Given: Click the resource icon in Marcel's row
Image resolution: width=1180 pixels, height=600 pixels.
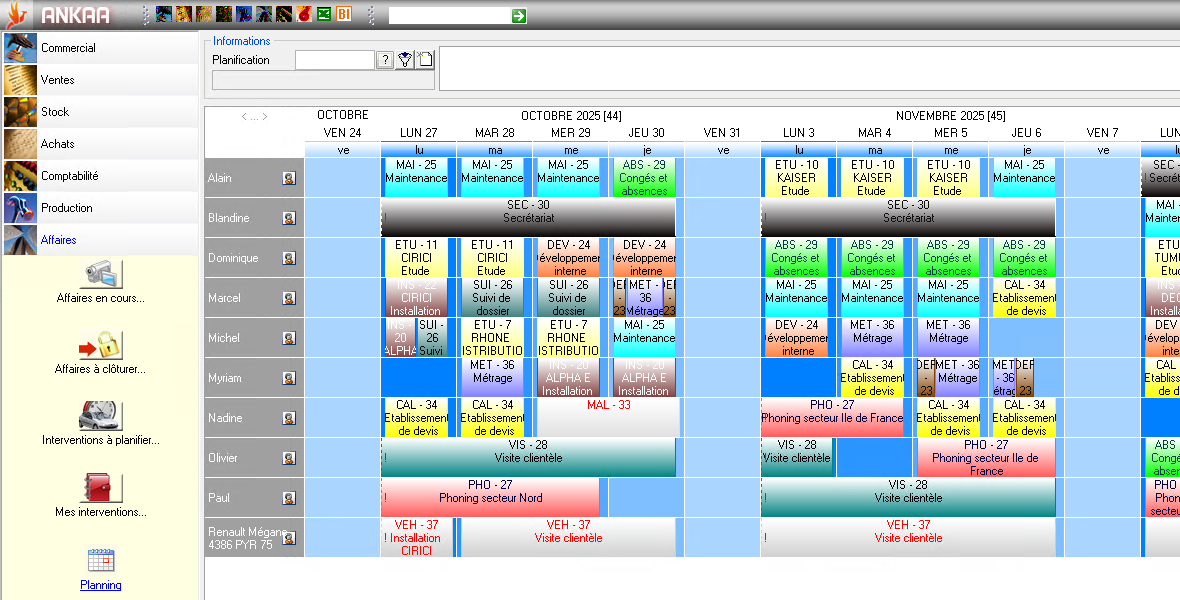Looking at the screenshot, I should click(289, 298).
